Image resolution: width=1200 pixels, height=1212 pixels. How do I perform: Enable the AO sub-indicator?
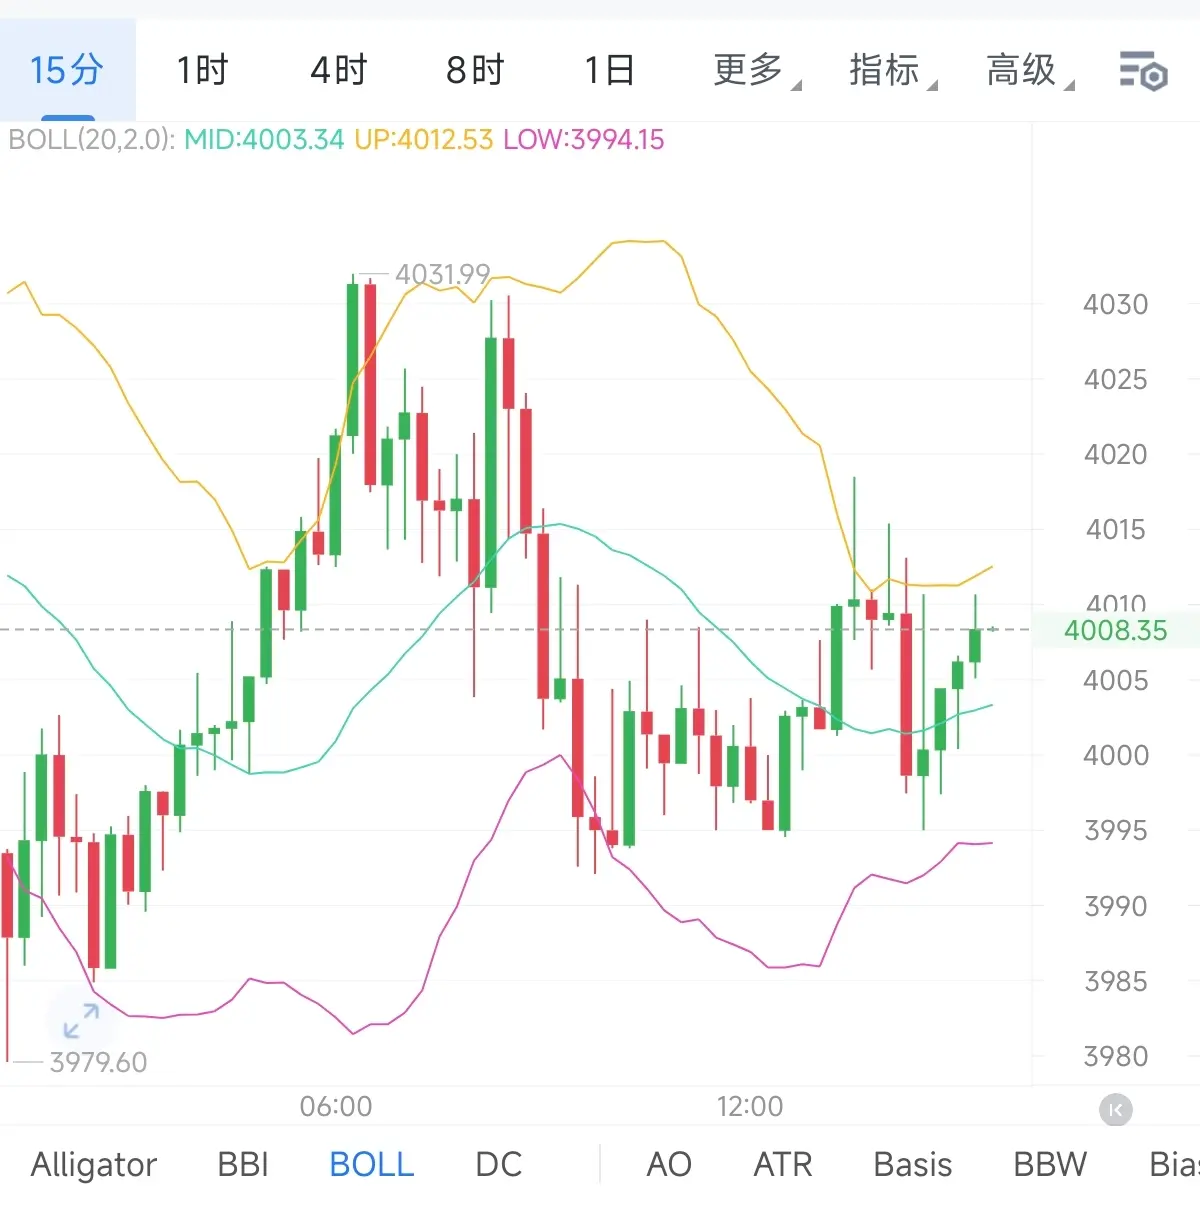669,1164
